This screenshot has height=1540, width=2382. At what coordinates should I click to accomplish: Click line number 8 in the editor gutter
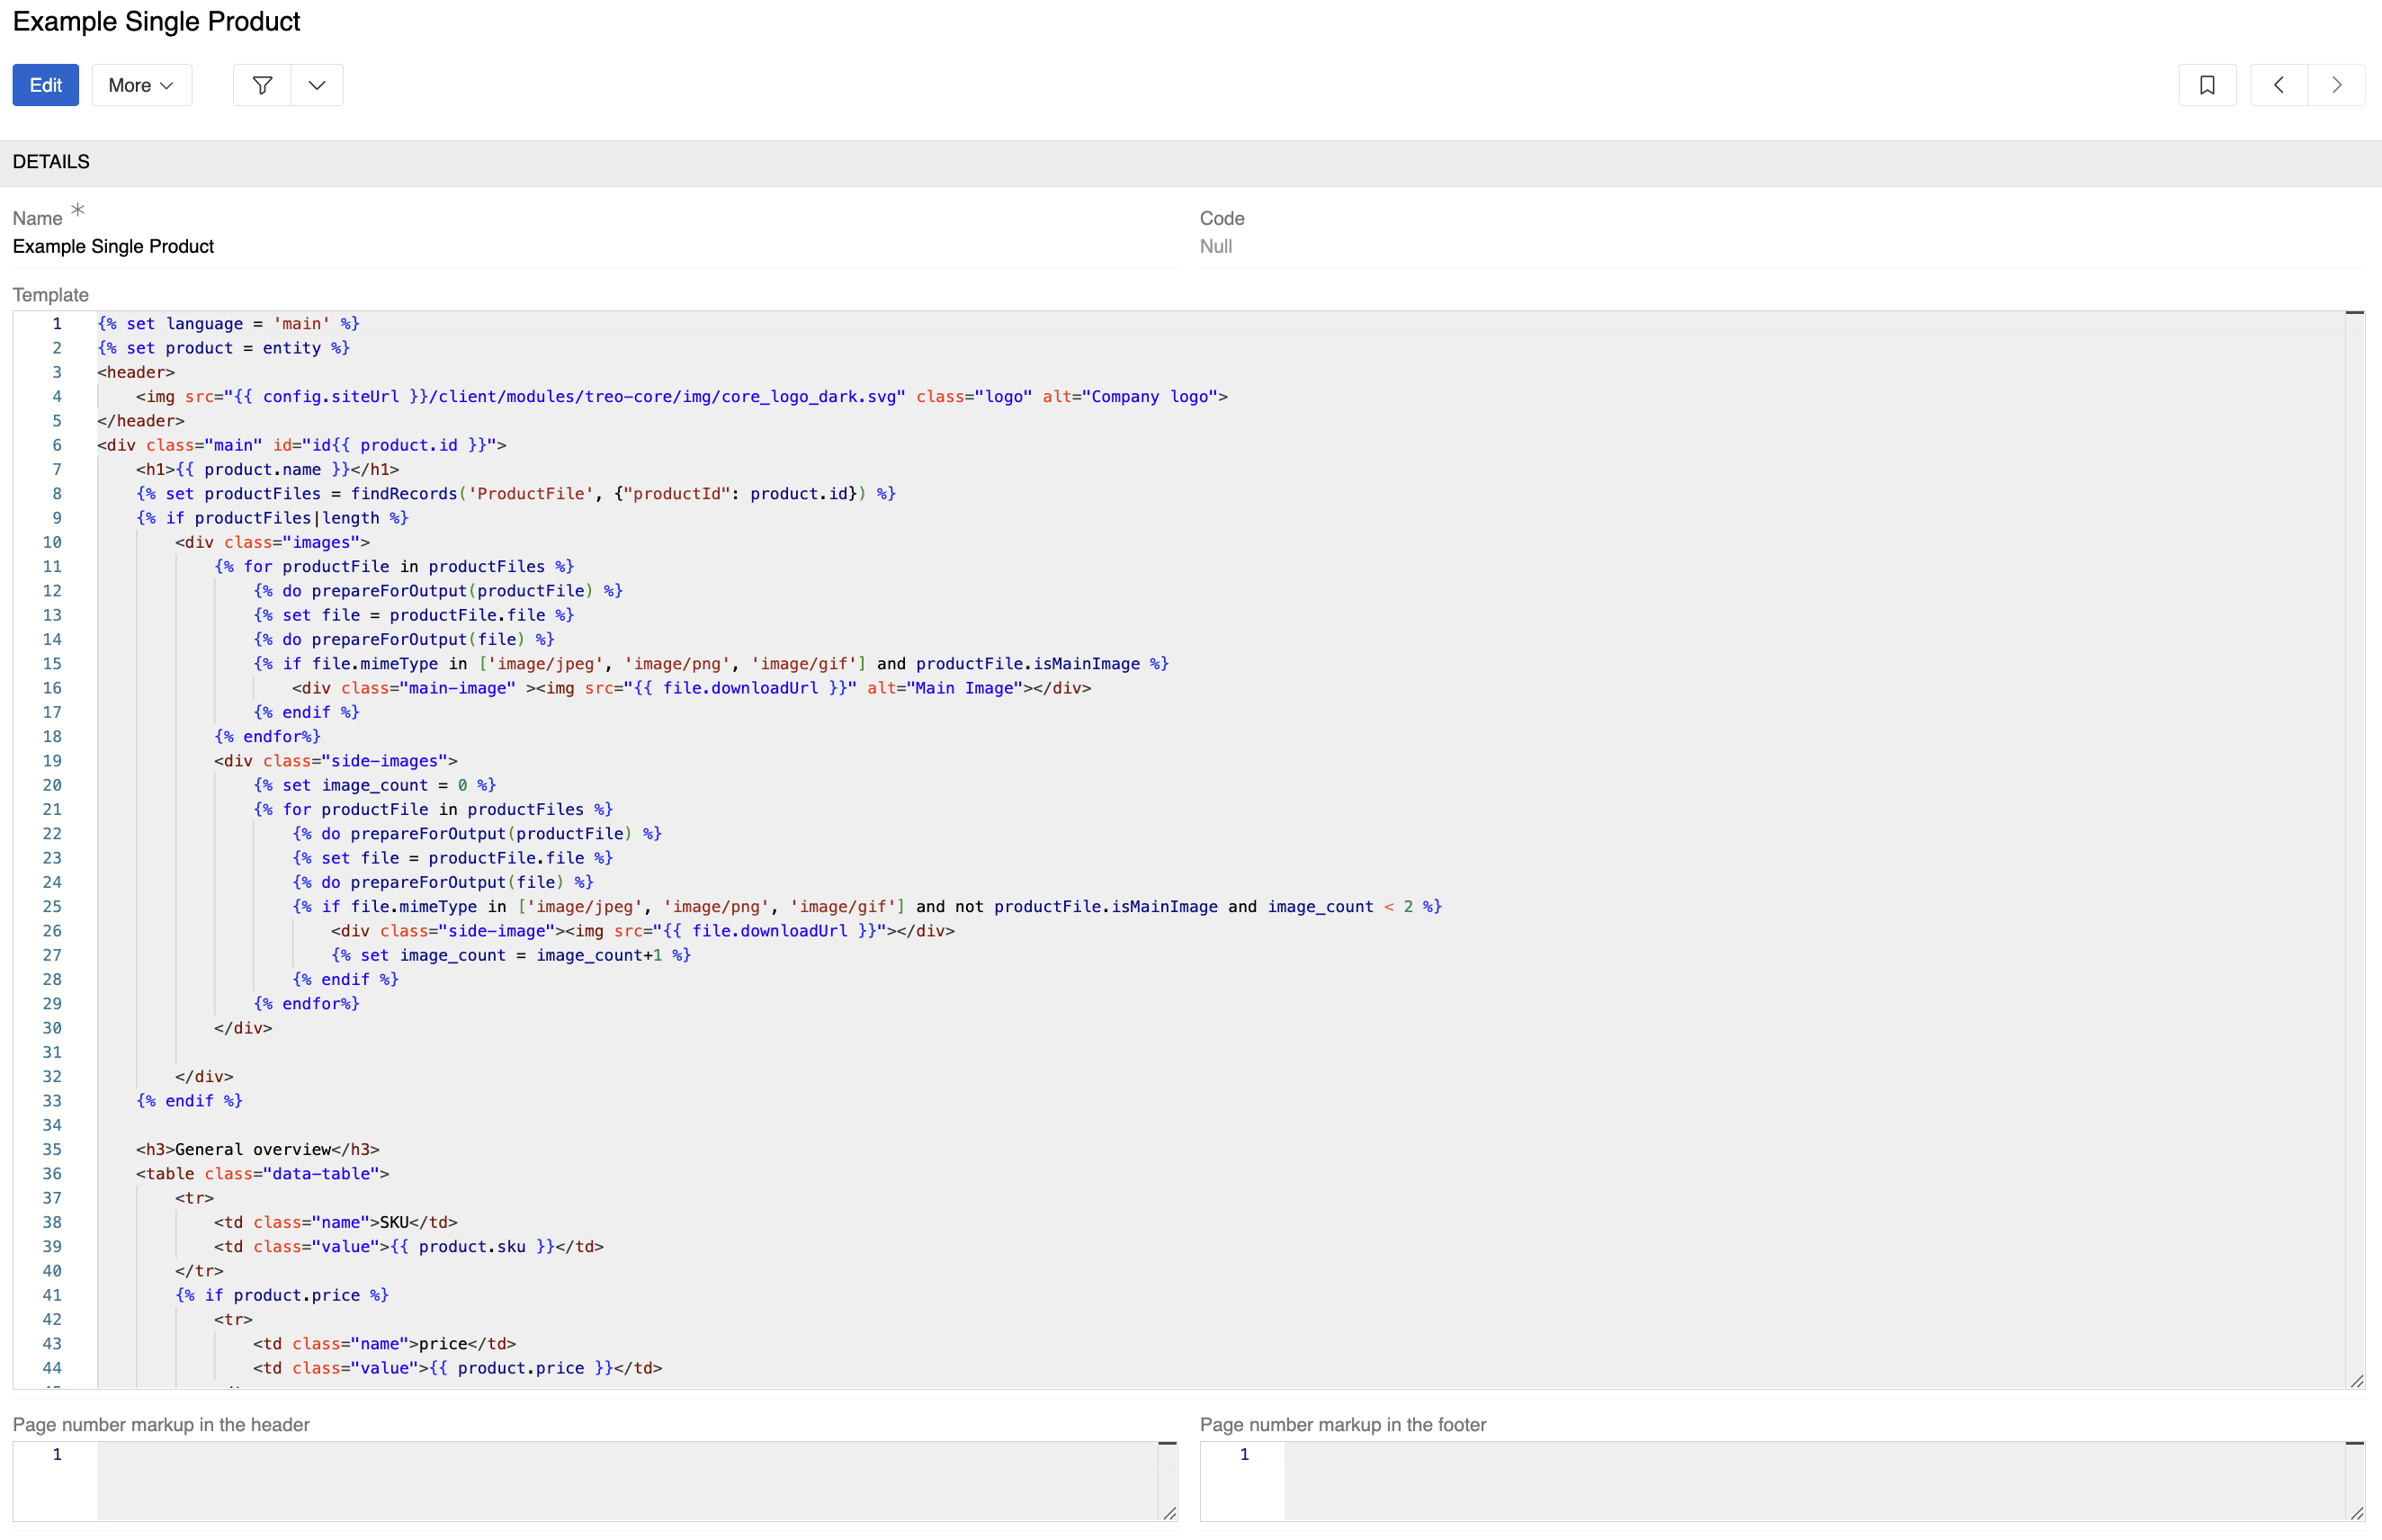56,493
